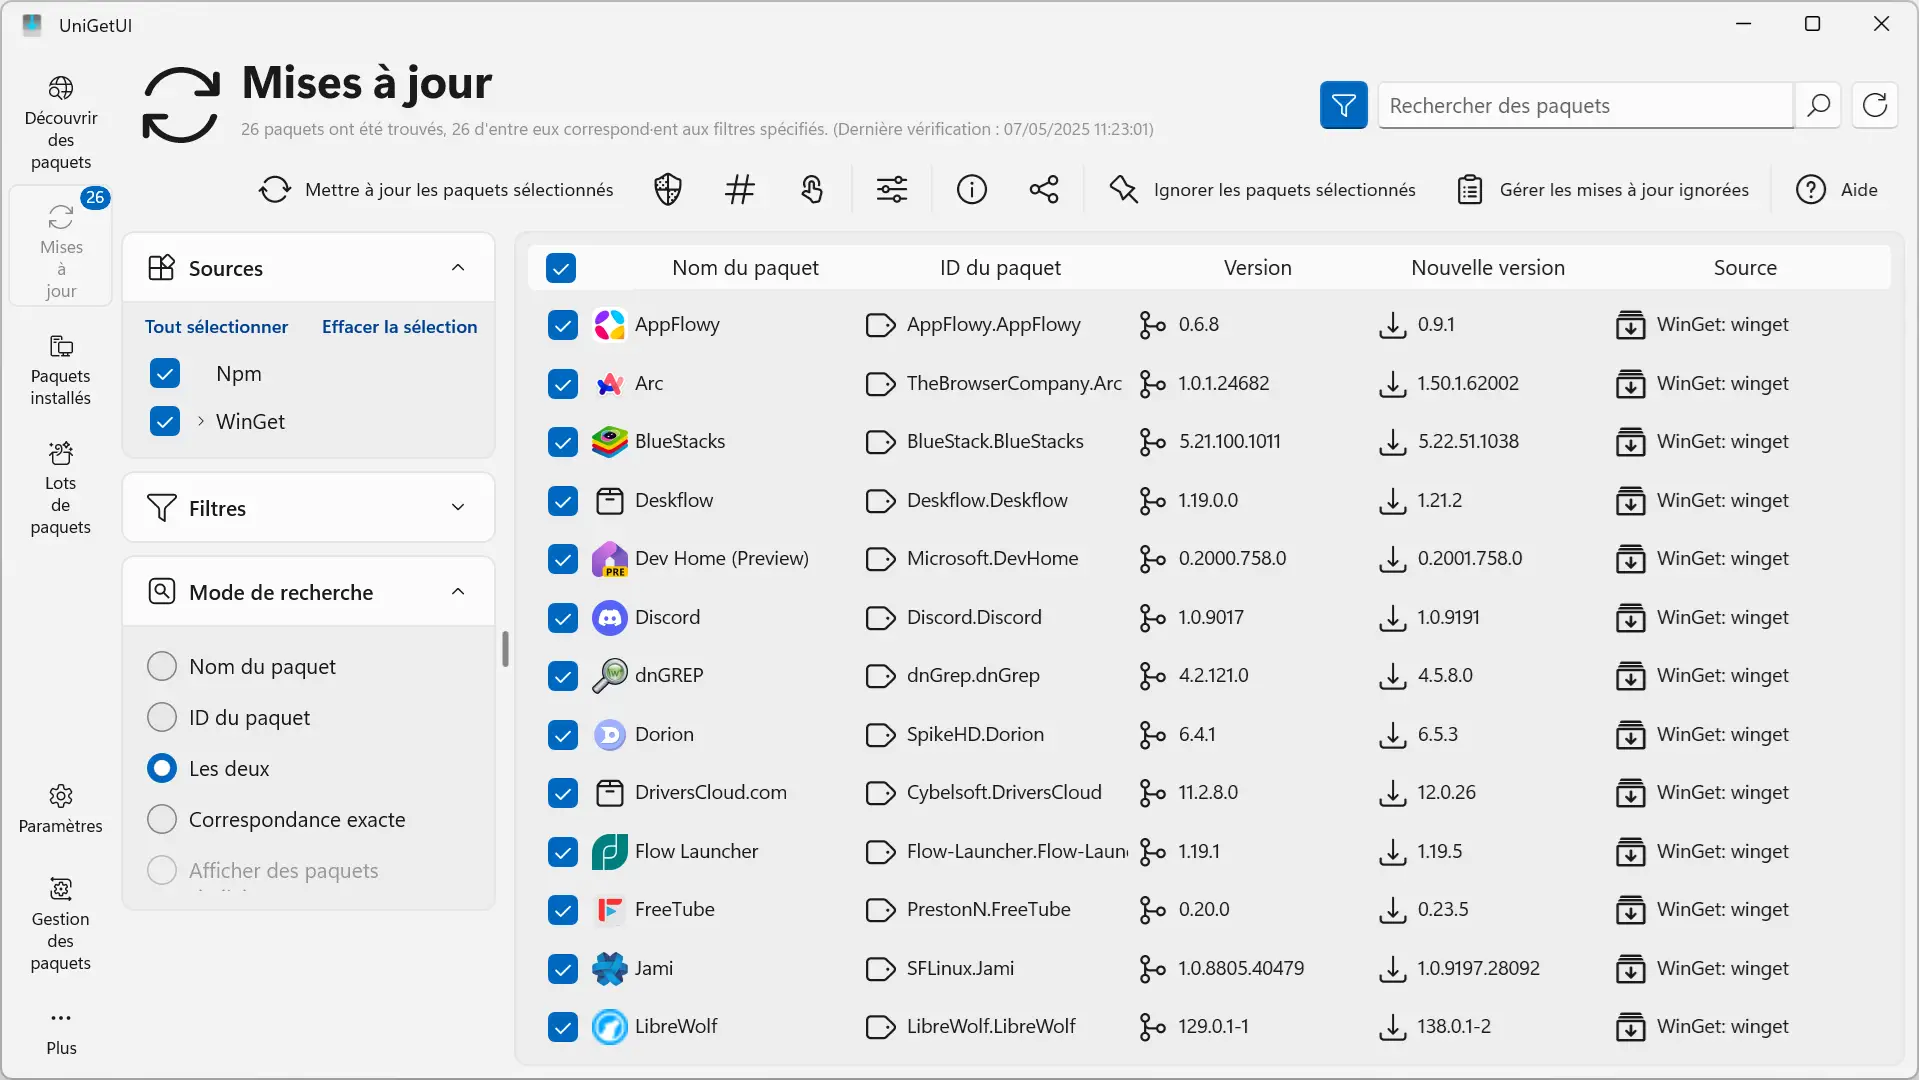Click the Arc browser app icon

(610, 384)
